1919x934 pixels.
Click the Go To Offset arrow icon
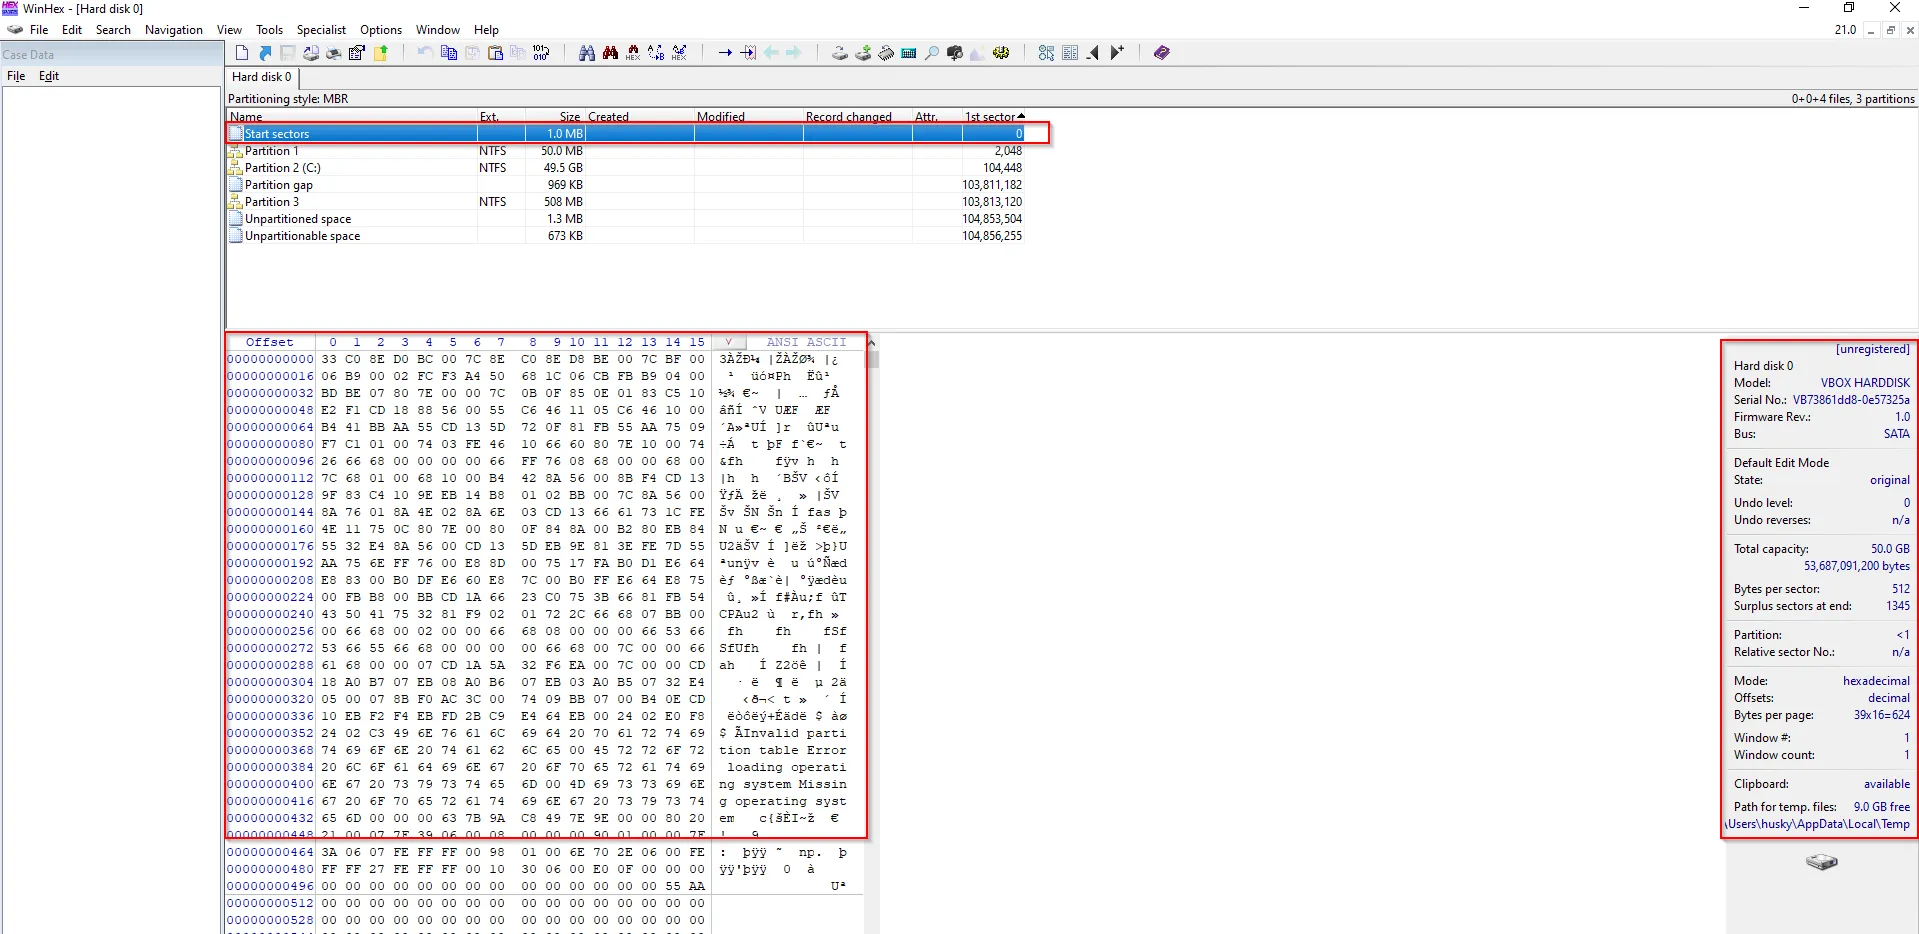point(725,53)
